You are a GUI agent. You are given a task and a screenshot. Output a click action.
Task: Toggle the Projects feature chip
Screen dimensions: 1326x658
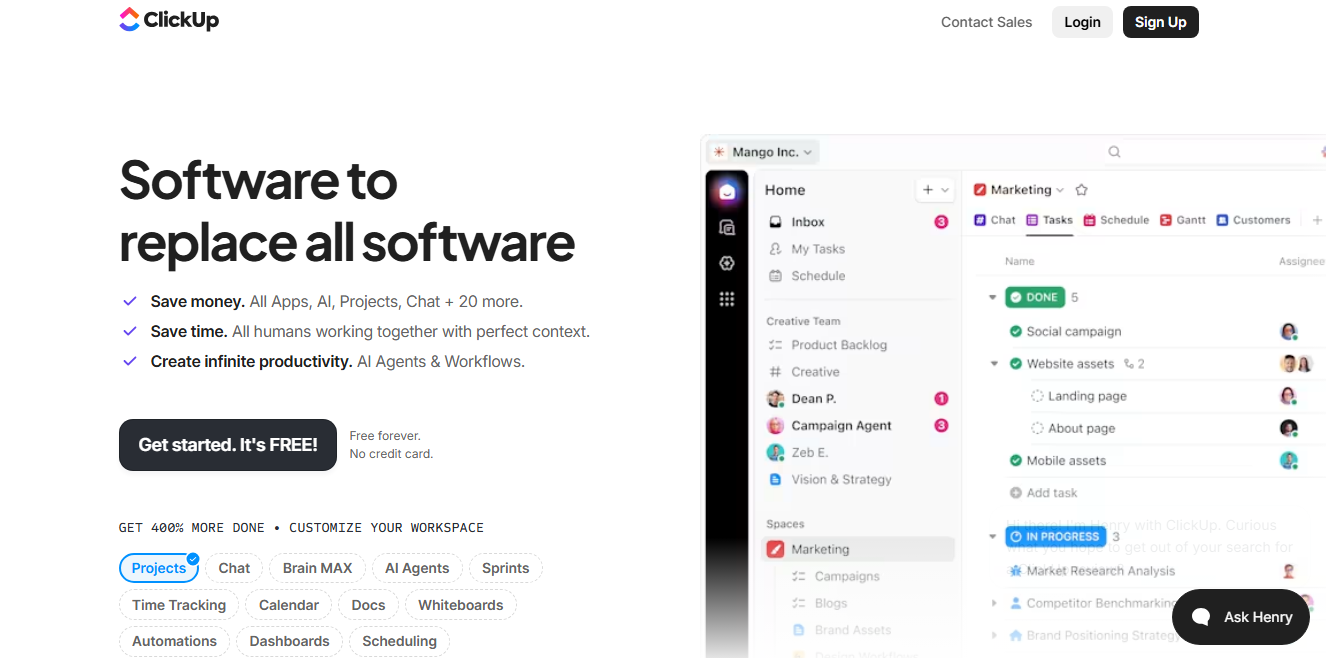(x=159, y=568)
